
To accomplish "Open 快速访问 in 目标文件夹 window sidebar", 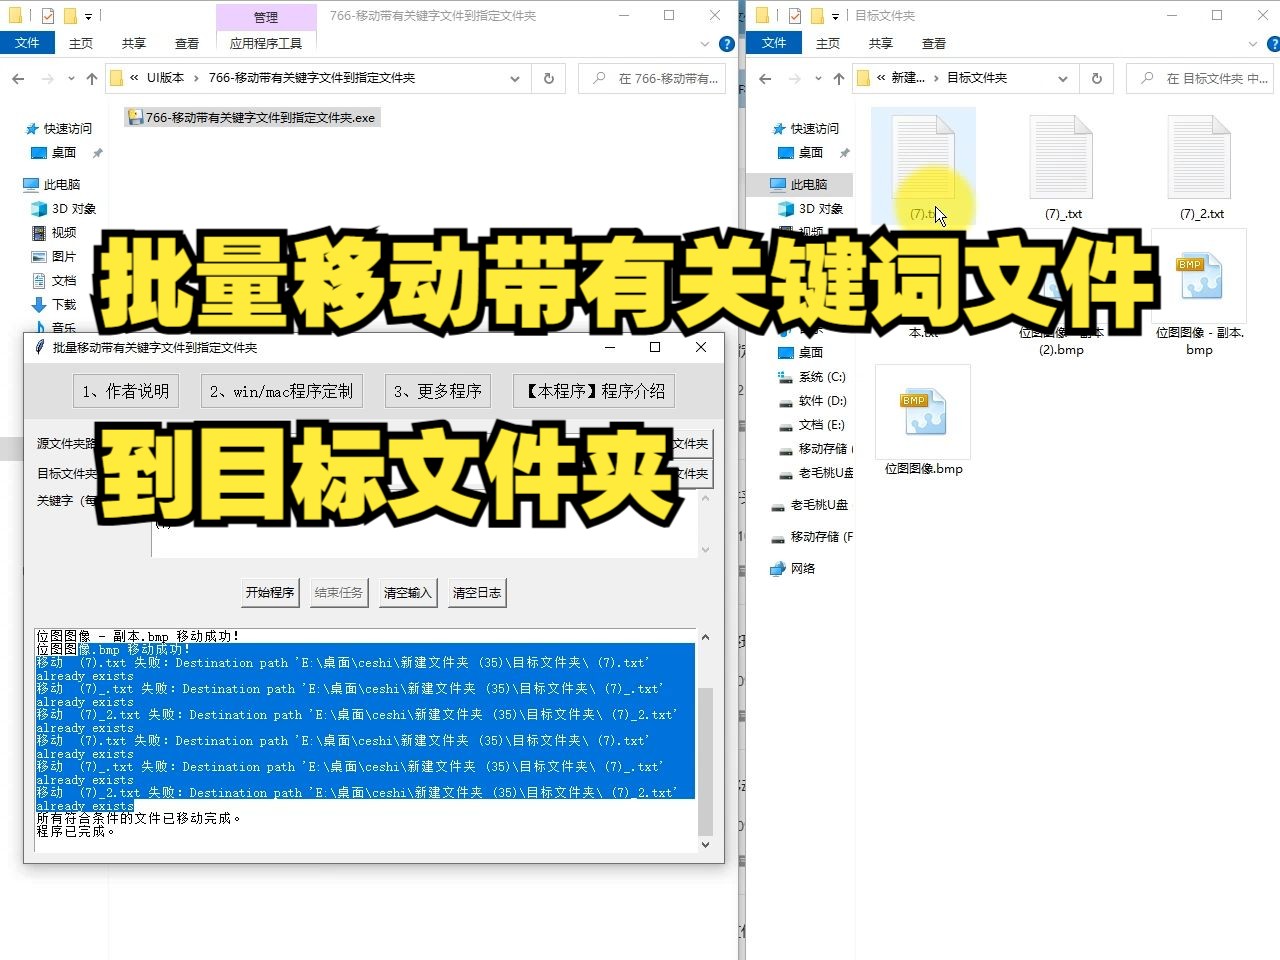I will tap(806, 128).
